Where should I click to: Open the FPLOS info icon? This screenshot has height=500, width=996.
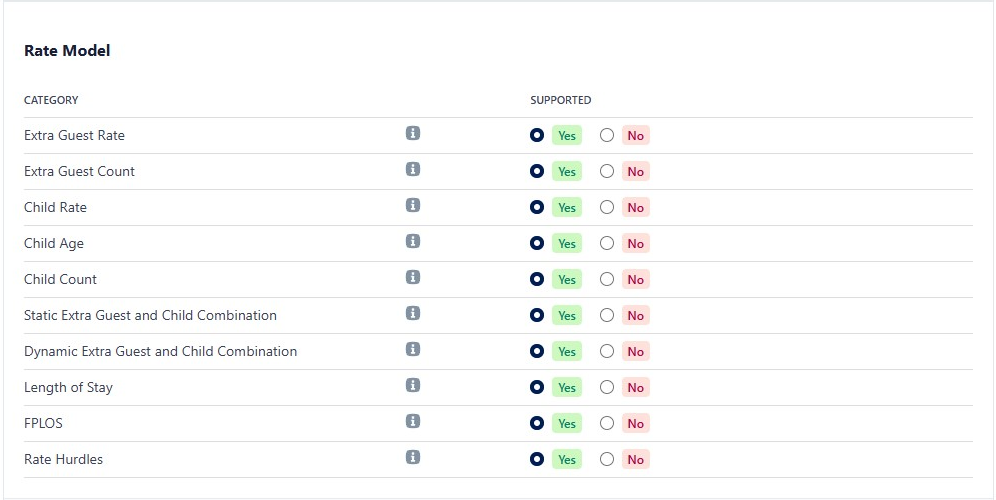[413, 422]
